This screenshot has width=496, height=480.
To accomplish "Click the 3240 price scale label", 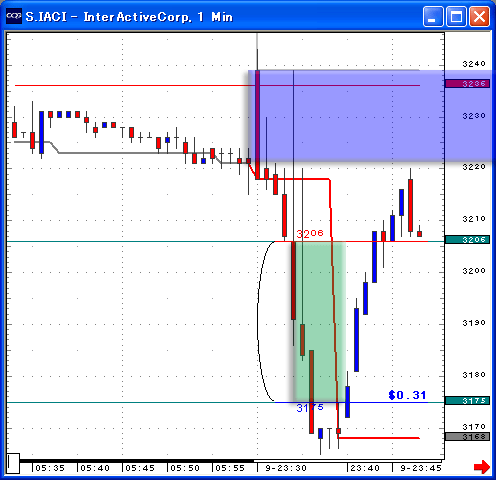I will coord(474,64).
